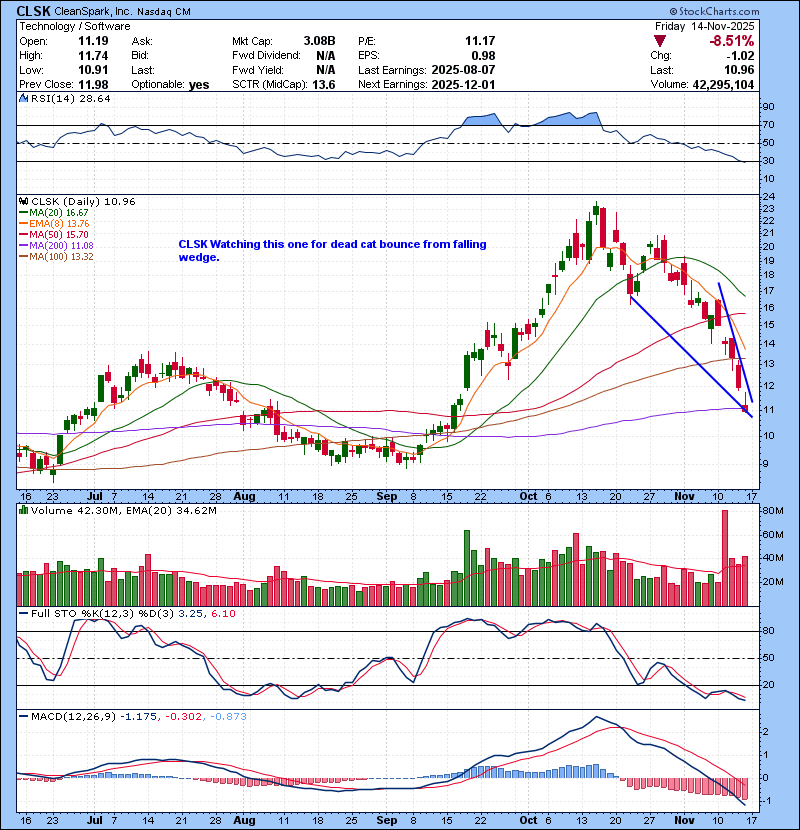Click the tallest red volume bar in November
Viewport: 800px width, 830px height.
tap(725, 558)
